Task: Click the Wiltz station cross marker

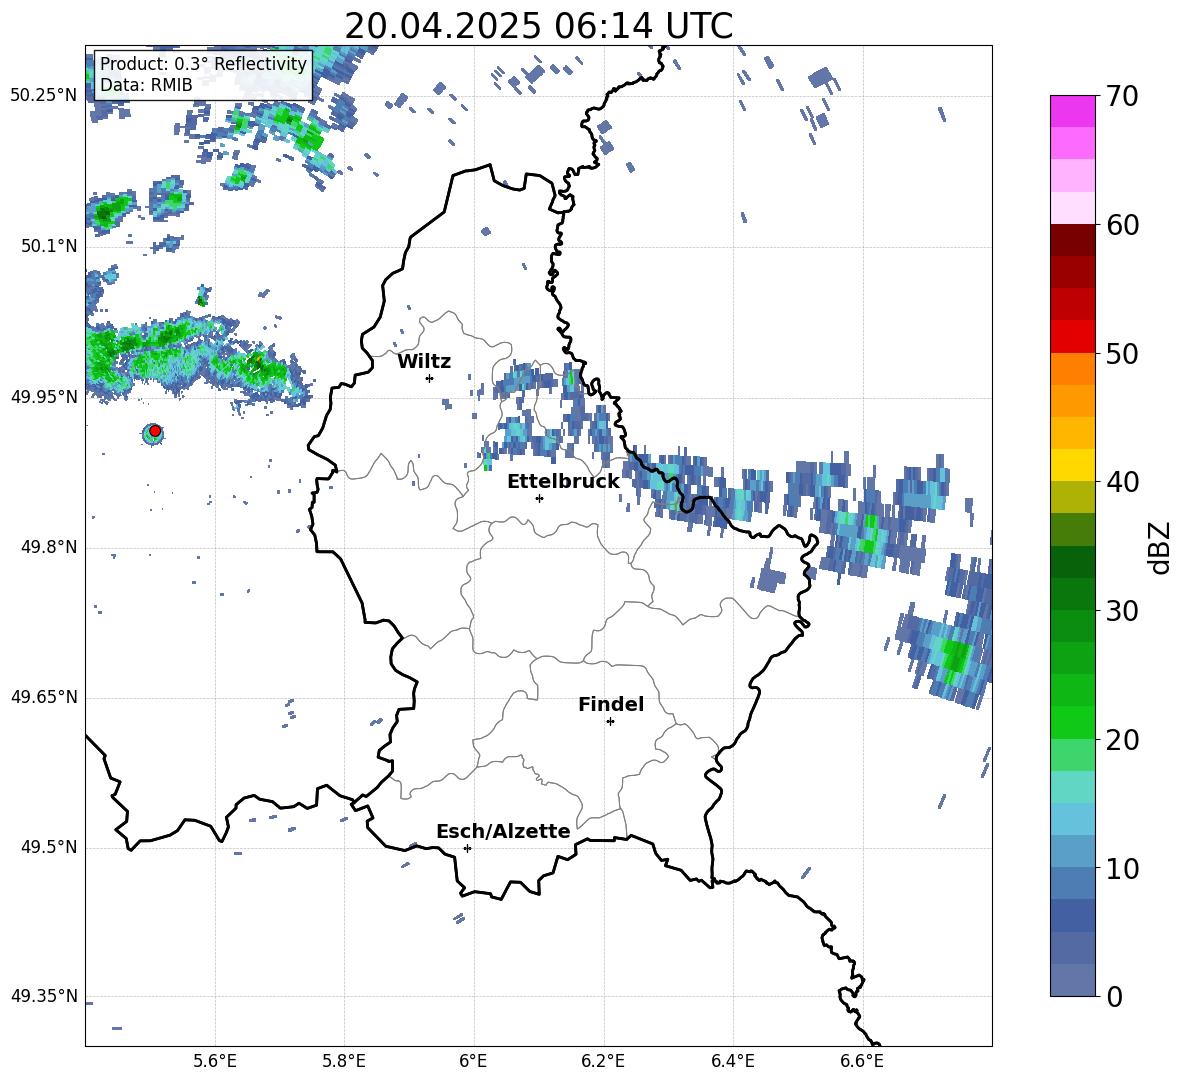Action: click(x=429, y=378)
